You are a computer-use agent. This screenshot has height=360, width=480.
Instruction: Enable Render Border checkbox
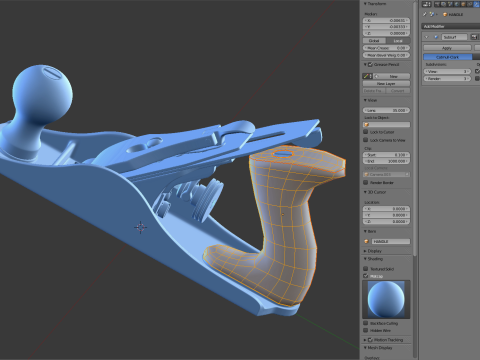366,182
